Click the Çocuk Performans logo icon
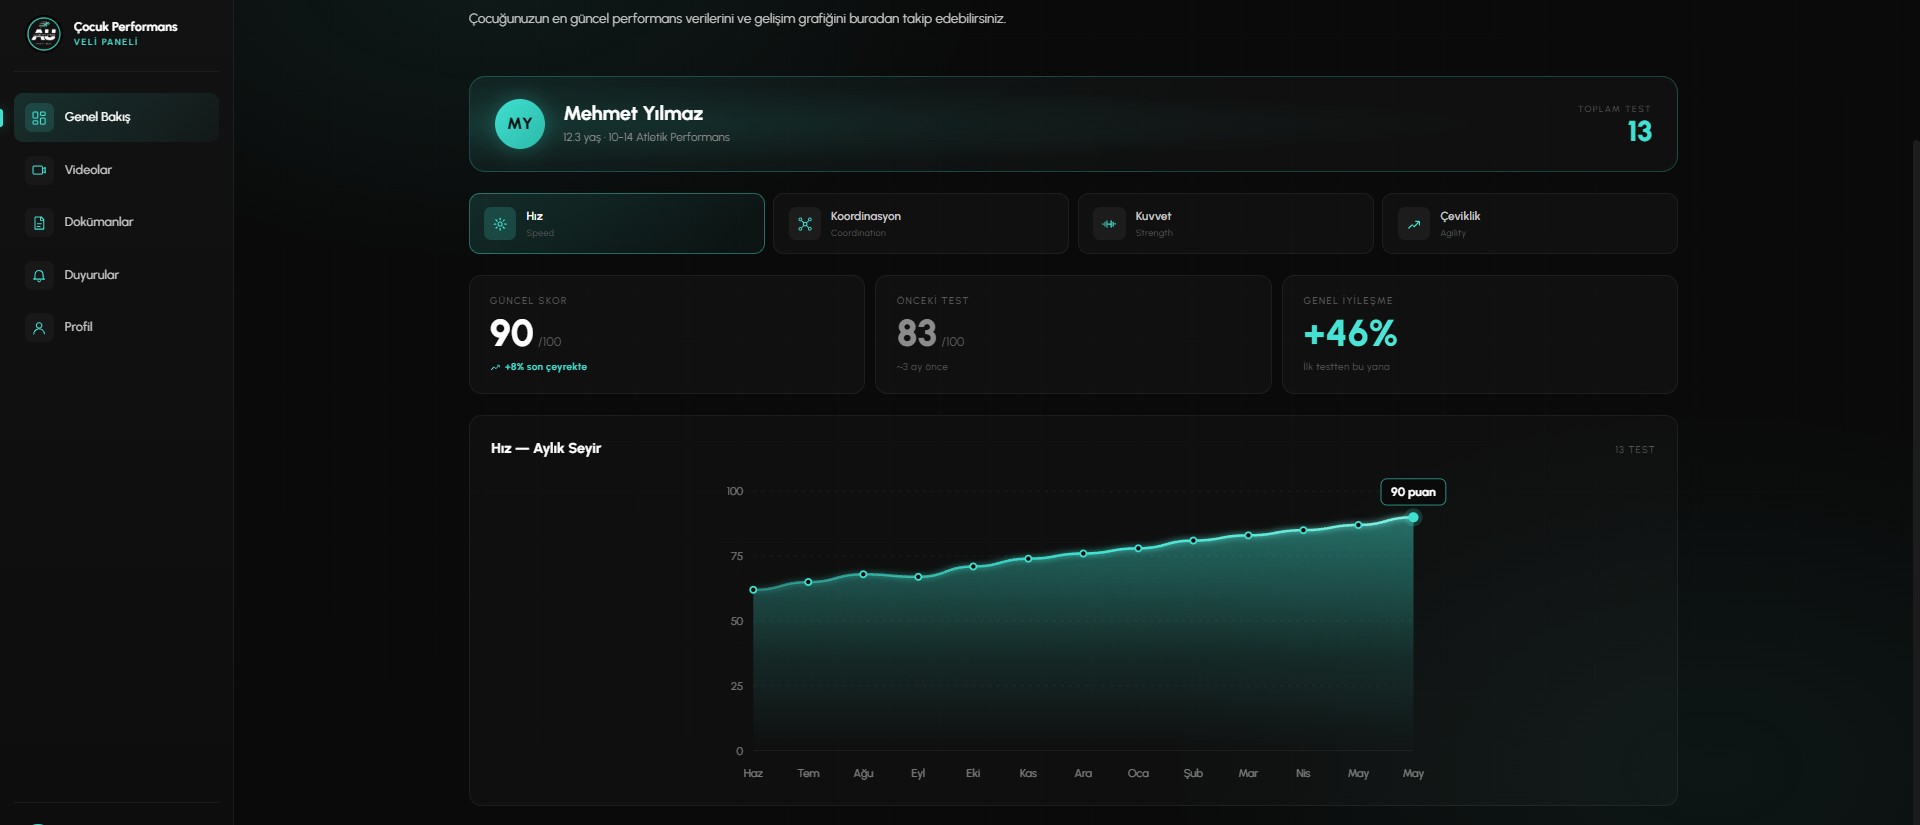 (x=43, y=33)
